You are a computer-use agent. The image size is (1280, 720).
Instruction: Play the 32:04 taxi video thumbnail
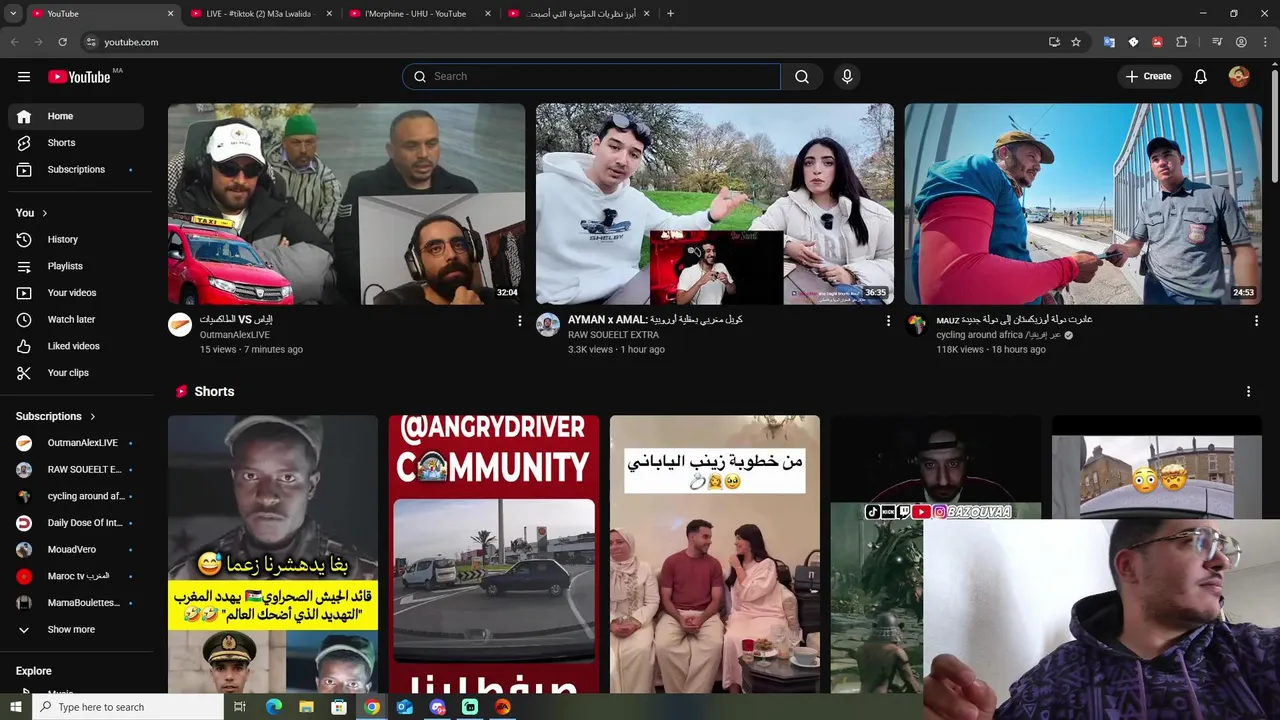click(x=346, y=204)
